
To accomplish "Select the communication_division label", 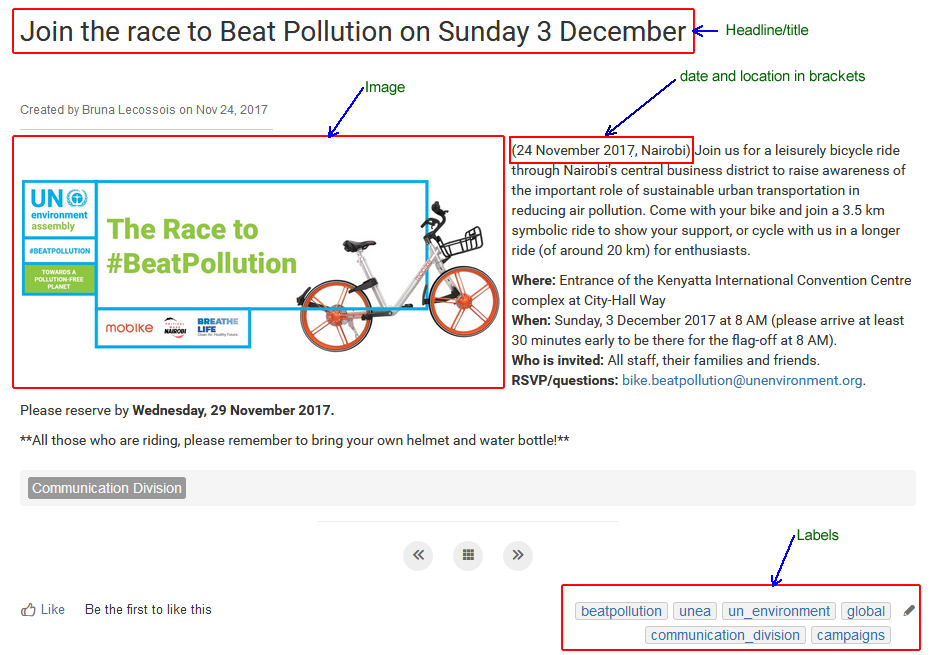I will click(x=725, y=635).
